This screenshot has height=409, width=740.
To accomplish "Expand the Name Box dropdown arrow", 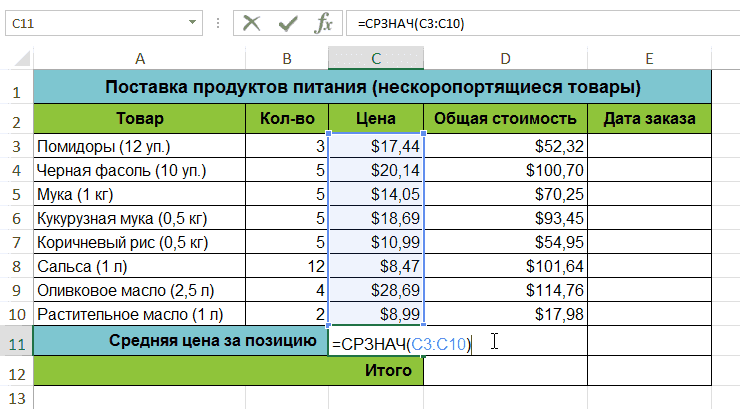I will tap(192, 23).
